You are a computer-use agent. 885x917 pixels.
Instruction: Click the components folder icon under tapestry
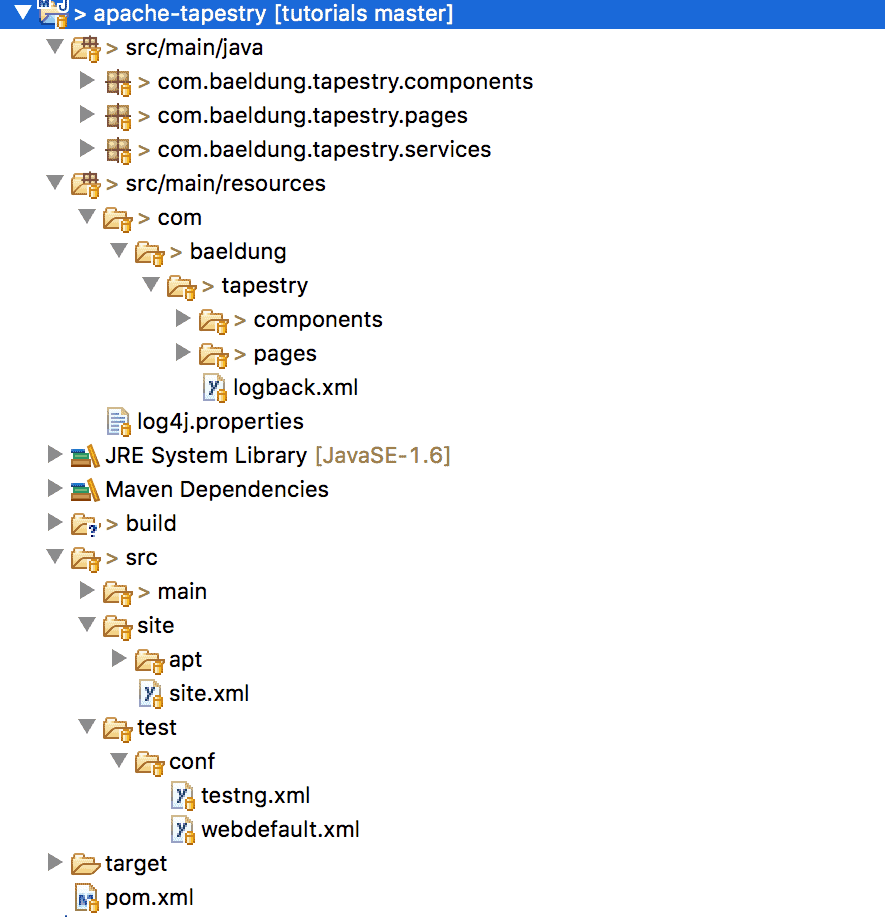pyautogui.click(x=213, y=321)
